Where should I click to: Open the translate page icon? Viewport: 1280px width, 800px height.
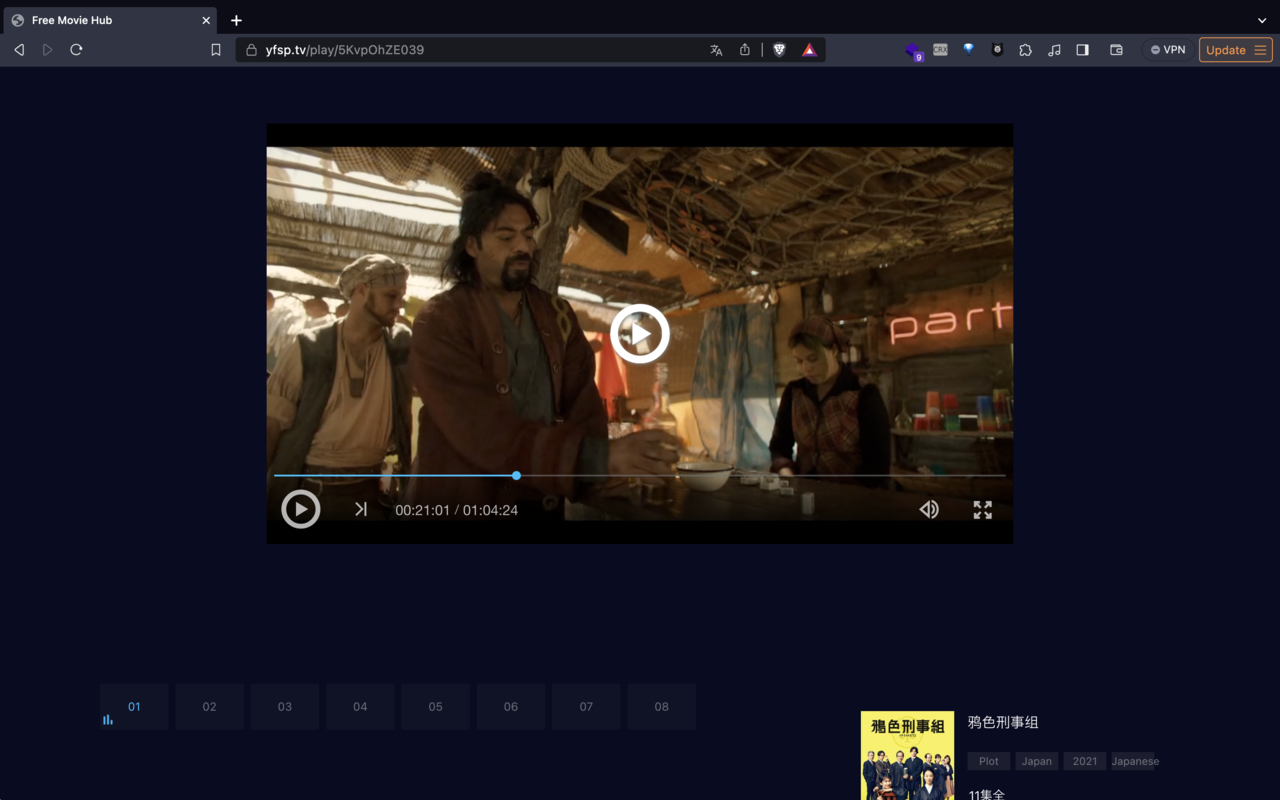[716, 50]
